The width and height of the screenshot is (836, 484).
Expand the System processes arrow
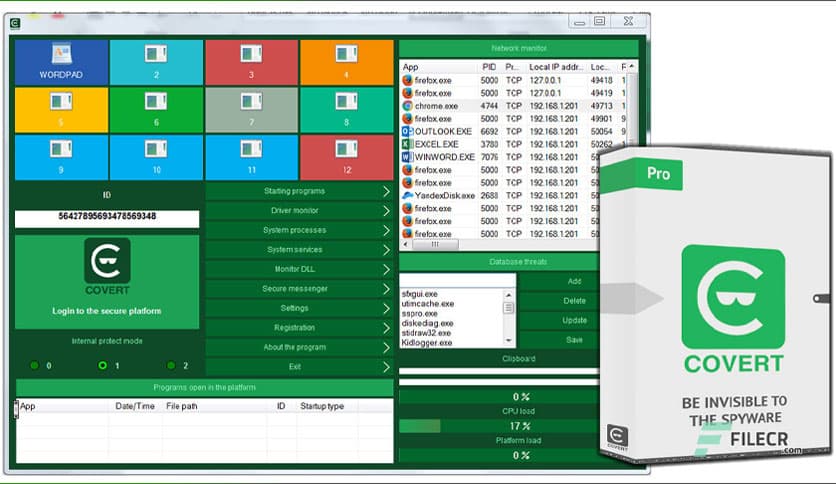pos(386,230)
